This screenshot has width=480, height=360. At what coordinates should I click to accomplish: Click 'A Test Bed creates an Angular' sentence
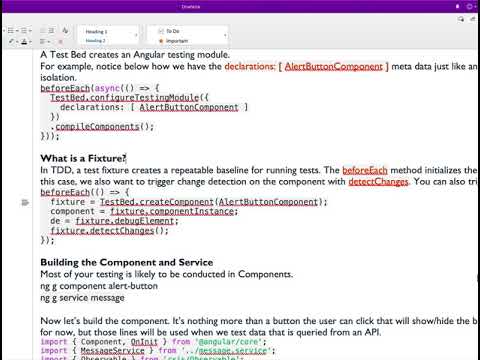point(135,54)
